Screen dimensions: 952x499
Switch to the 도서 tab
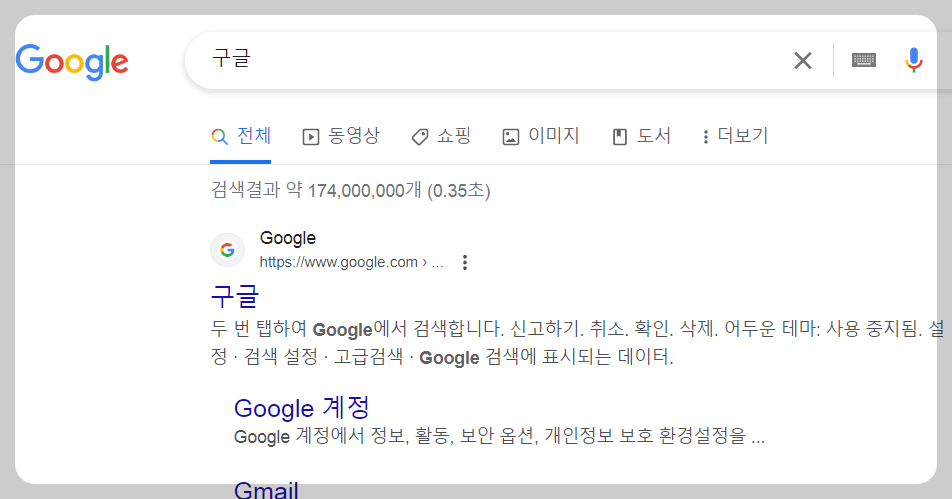point(641,136)
